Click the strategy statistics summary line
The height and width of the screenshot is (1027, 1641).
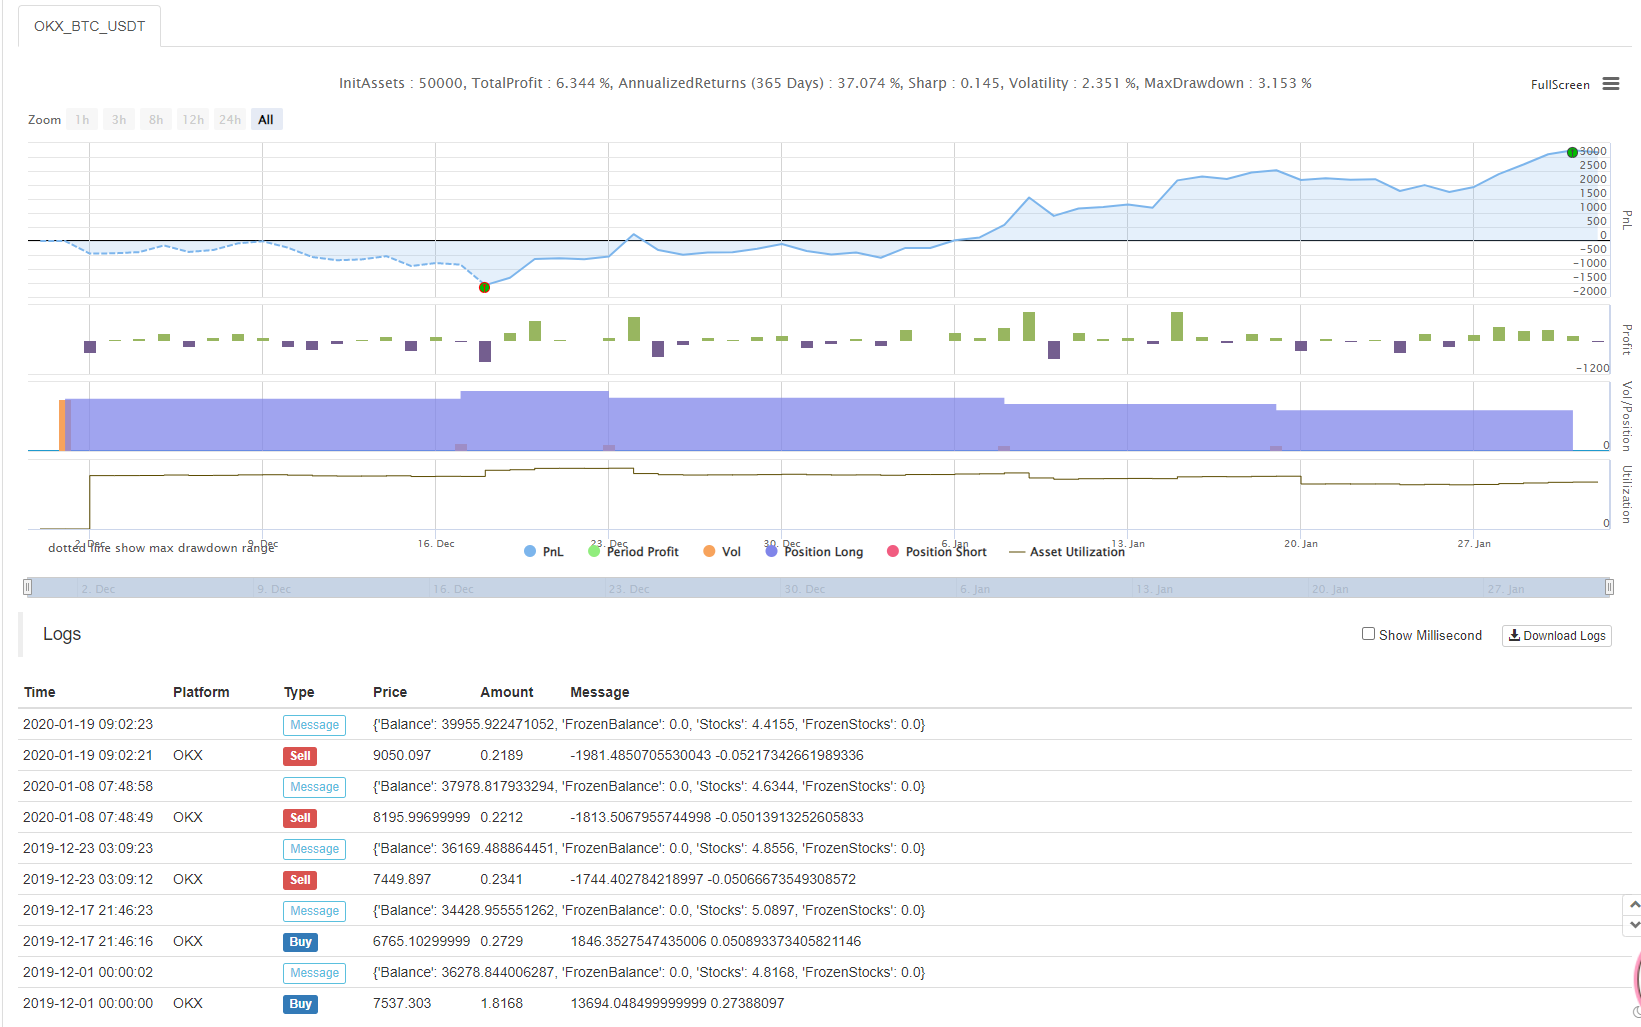(x=825, y=83)
